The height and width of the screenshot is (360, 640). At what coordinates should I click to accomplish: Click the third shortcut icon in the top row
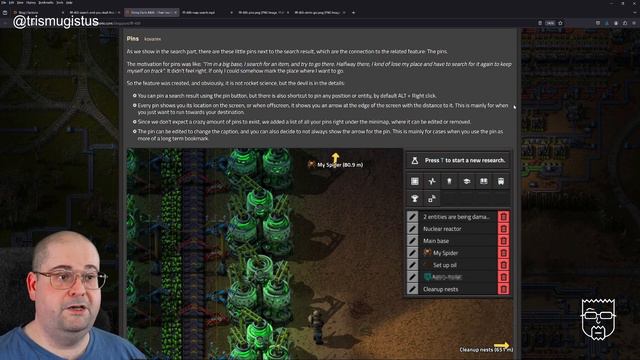click(x=449, y=181)
